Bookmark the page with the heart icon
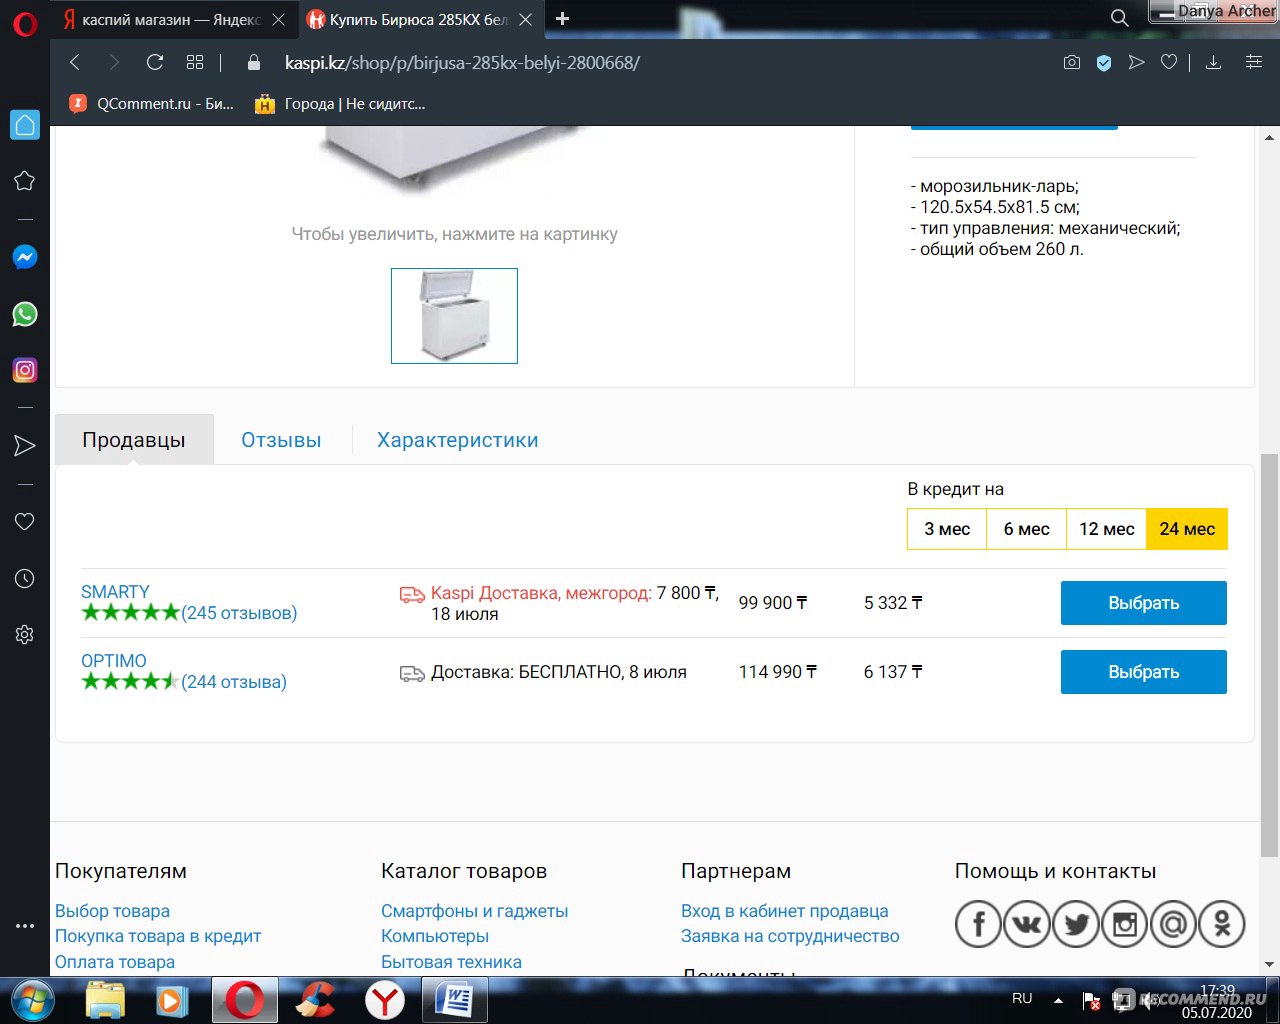The image size is (1280, 1024). (x=1168, y=62)
